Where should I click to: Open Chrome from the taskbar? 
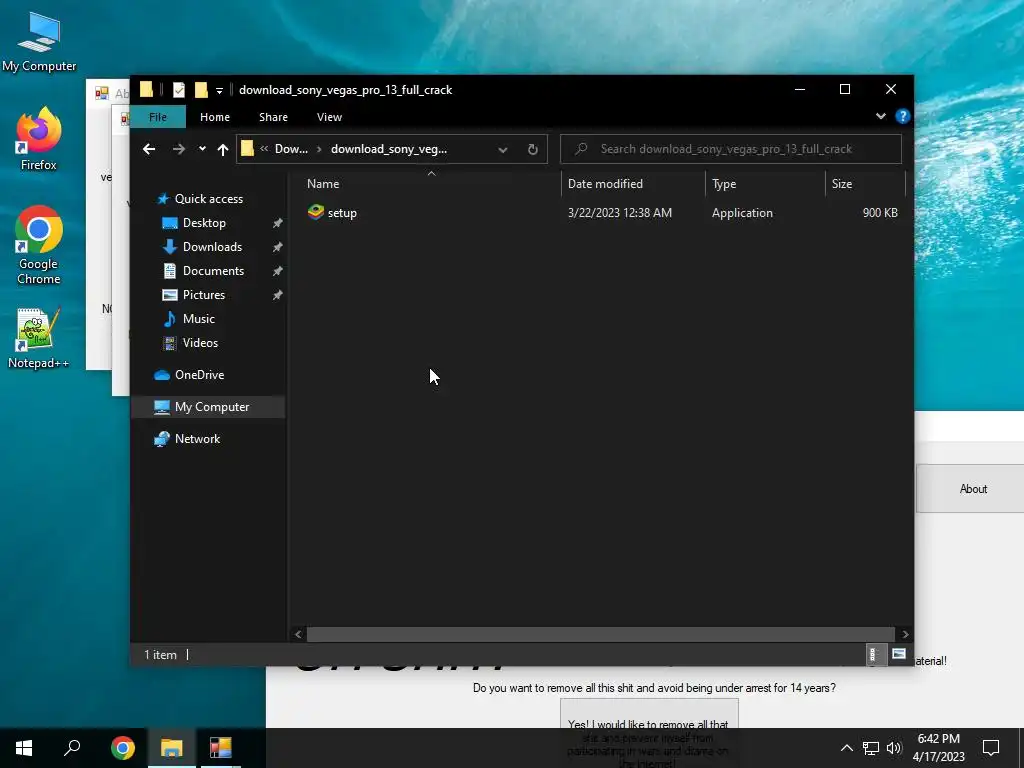123,748
